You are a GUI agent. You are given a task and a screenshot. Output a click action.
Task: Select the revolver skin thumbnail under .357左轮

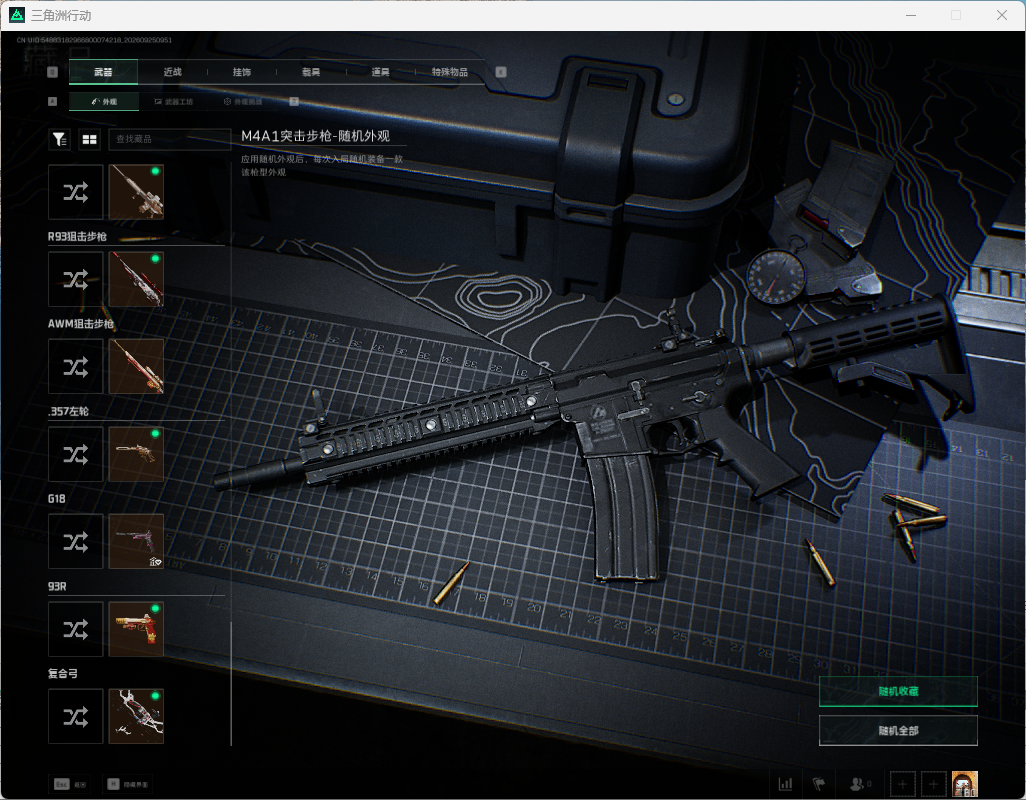[136, 454]
